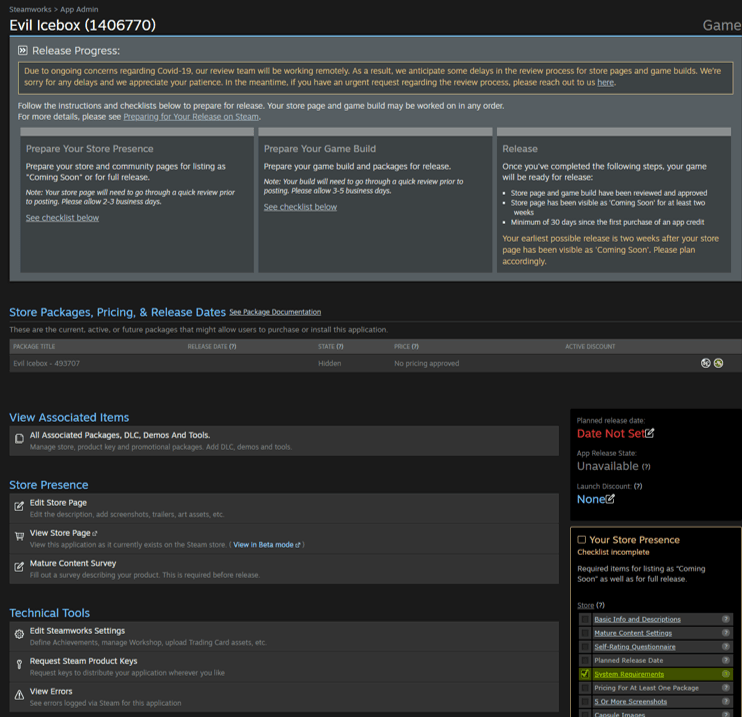Click the 'No pricing approved' price cell

point(427,363)
